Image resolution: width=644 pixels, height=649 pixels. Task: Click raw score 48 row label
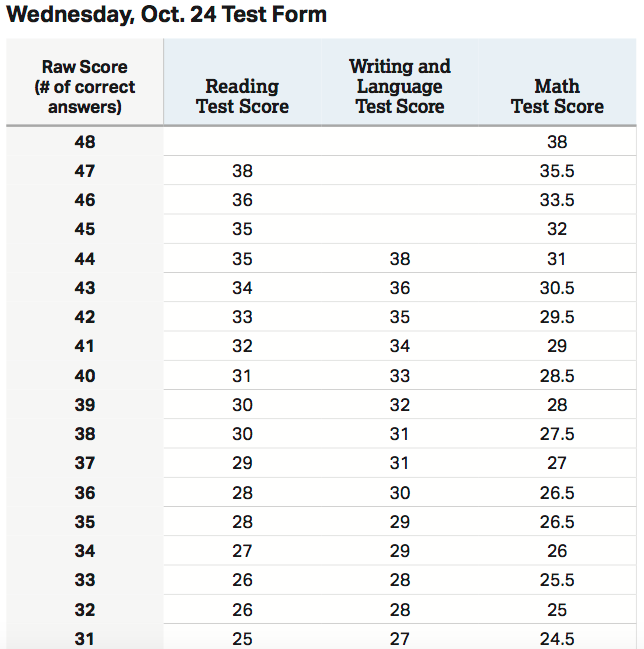coord(84,142)
